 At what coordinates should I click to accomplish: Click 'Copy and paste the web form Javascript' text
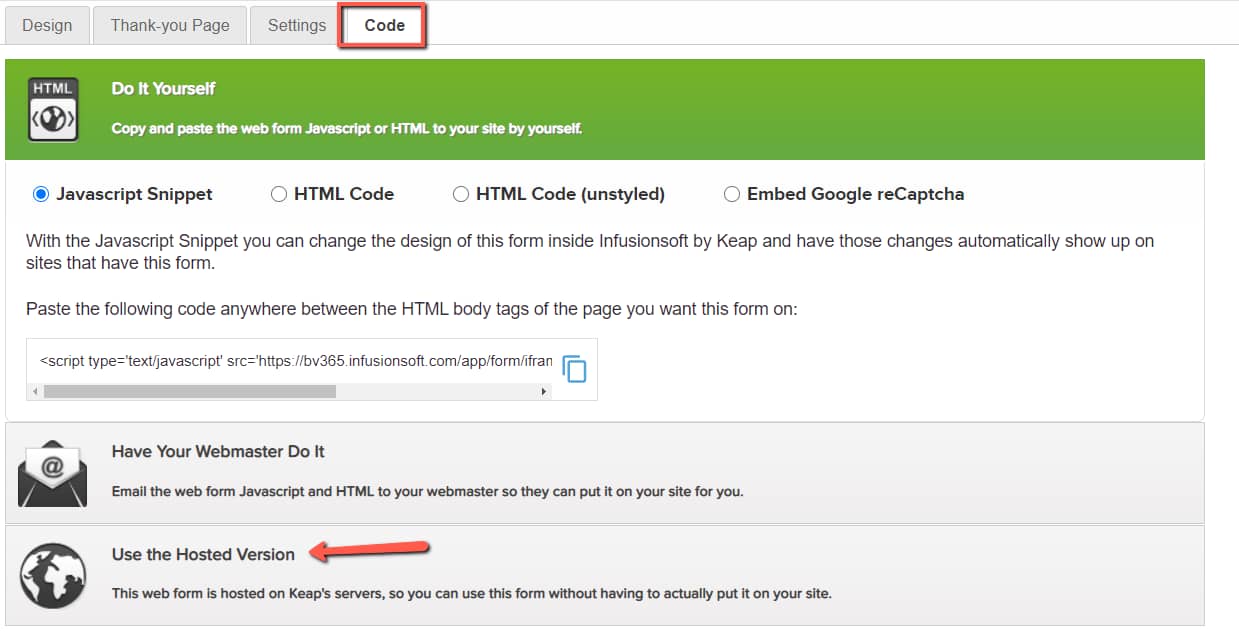click(x=346, y=128)
